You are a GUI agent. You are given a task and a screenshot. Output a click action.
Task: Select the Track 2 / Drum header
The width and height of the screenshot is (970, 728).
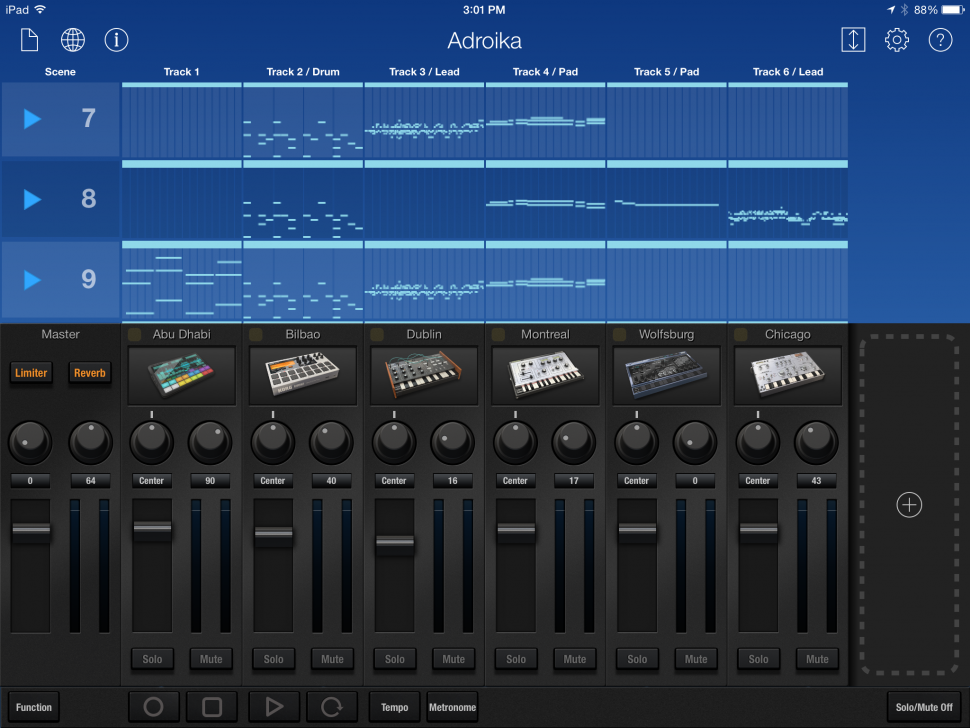(303, 72)
